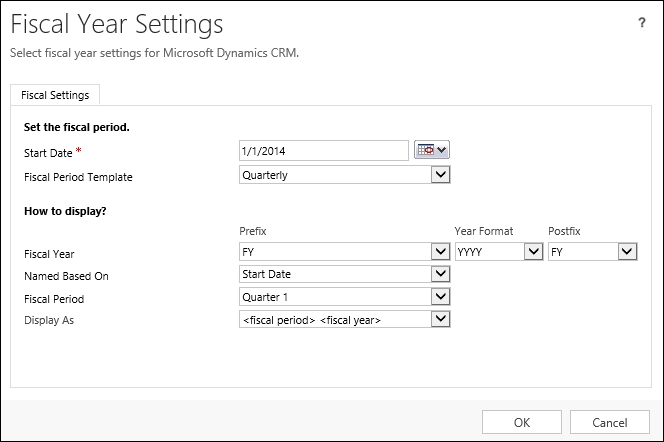Screen dimensions: 664x442
Task: Open the Fiscal Period Quarter 1 dropdown arrow
Action: [x=440, y=296]
